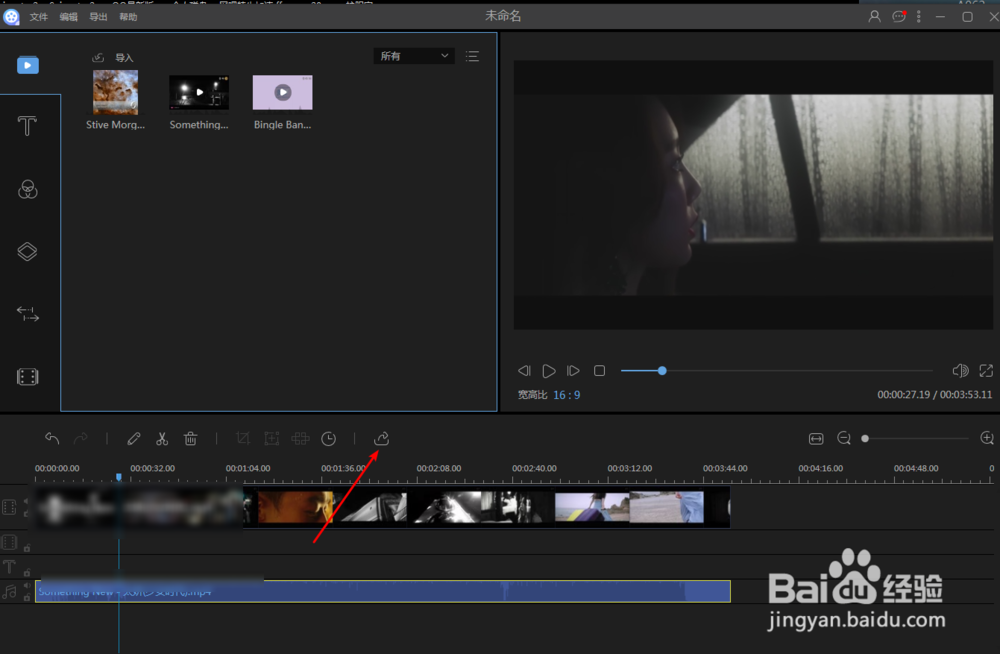Click the application logo icon

(x=11, y=17)
